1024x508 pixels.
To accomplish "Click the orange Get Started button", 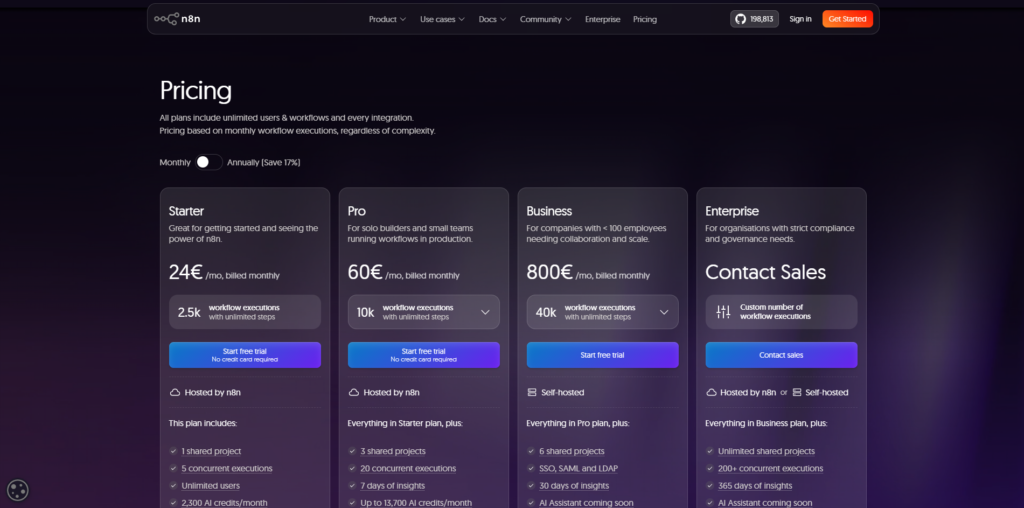I will (x=848, y=19).
